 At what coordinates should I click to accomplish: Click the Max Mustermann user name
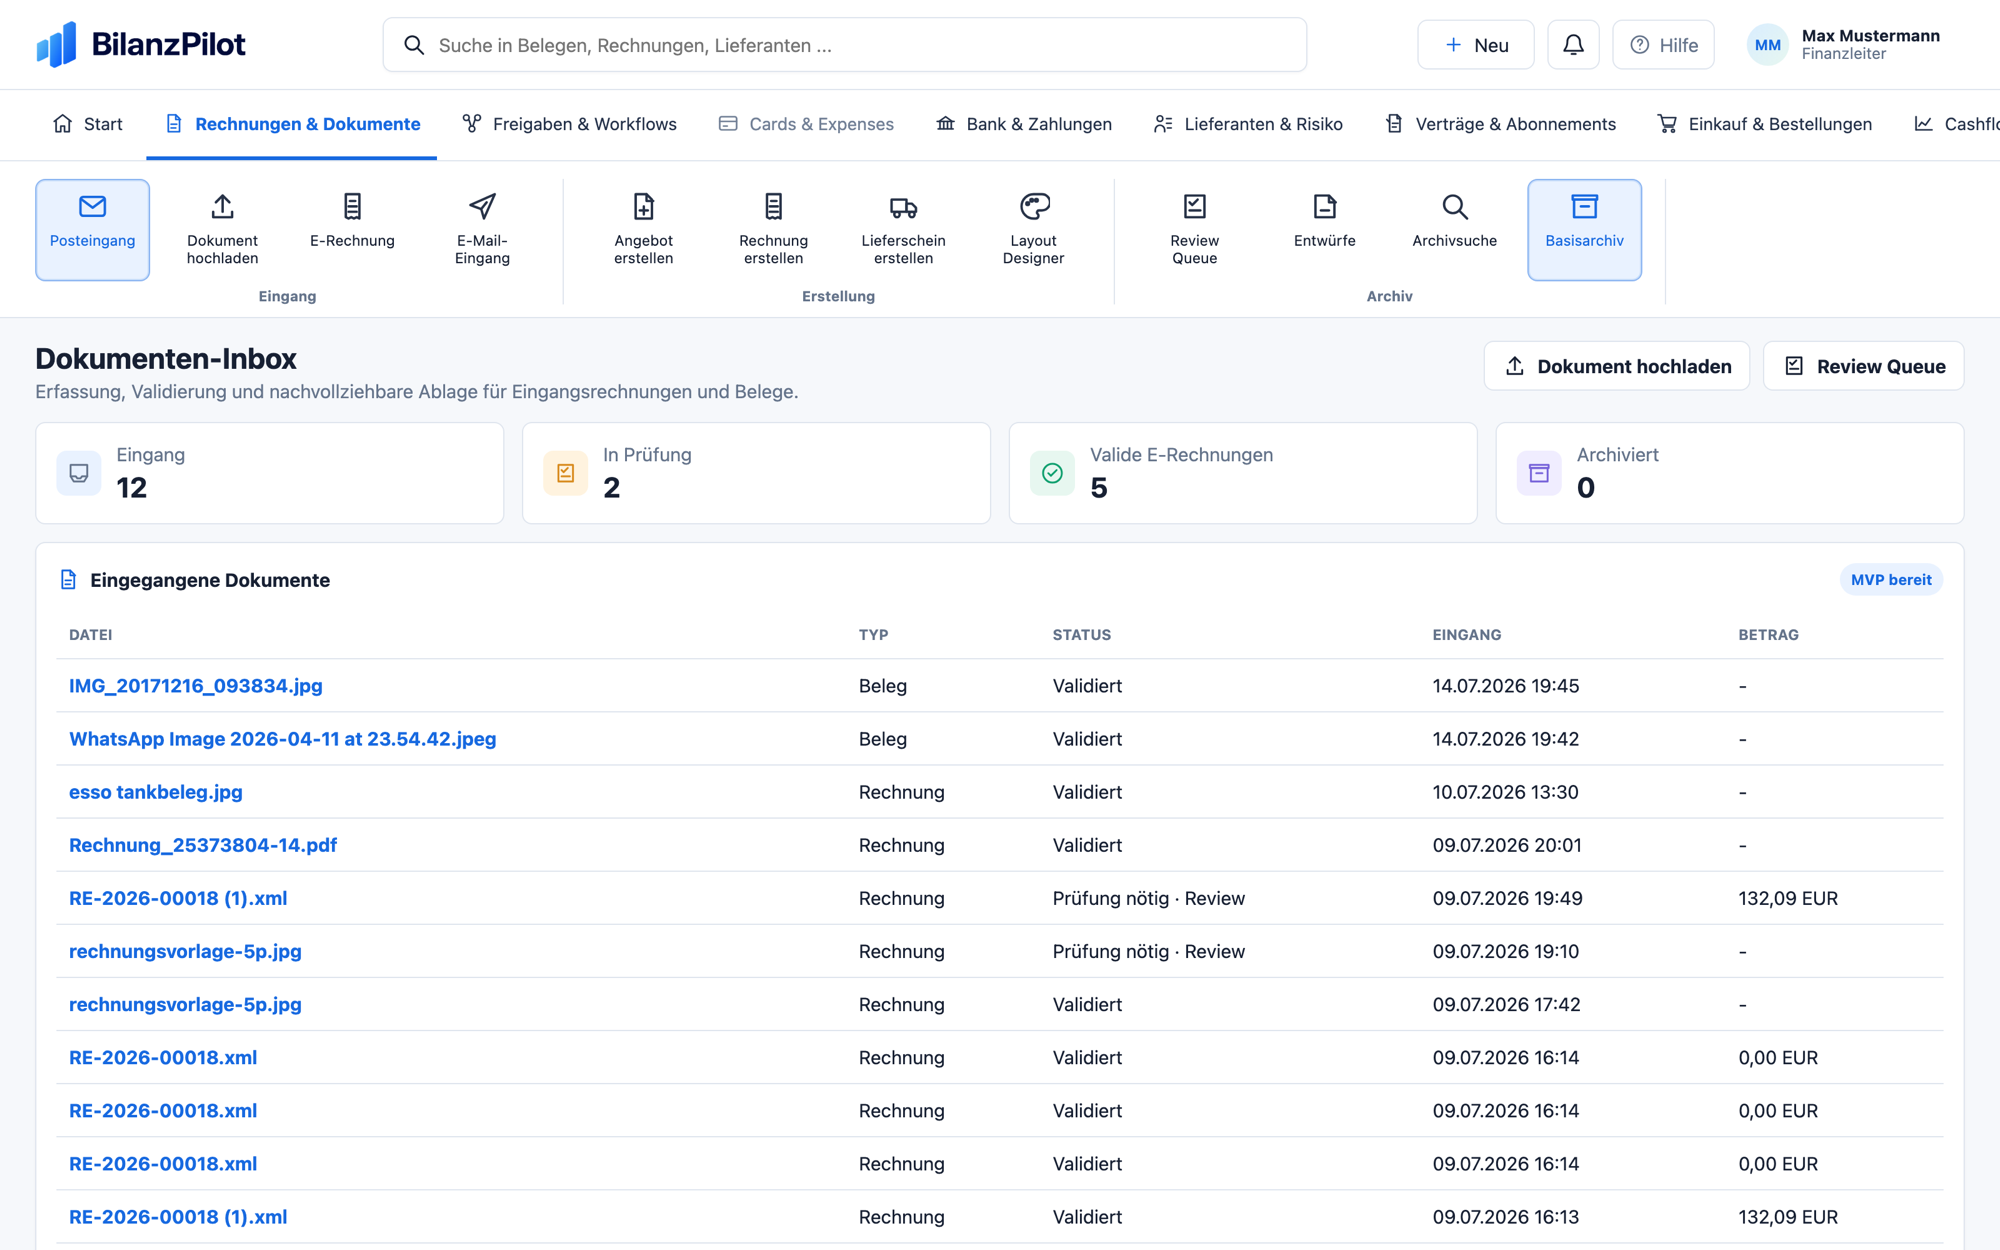(x=1870, y=36)
